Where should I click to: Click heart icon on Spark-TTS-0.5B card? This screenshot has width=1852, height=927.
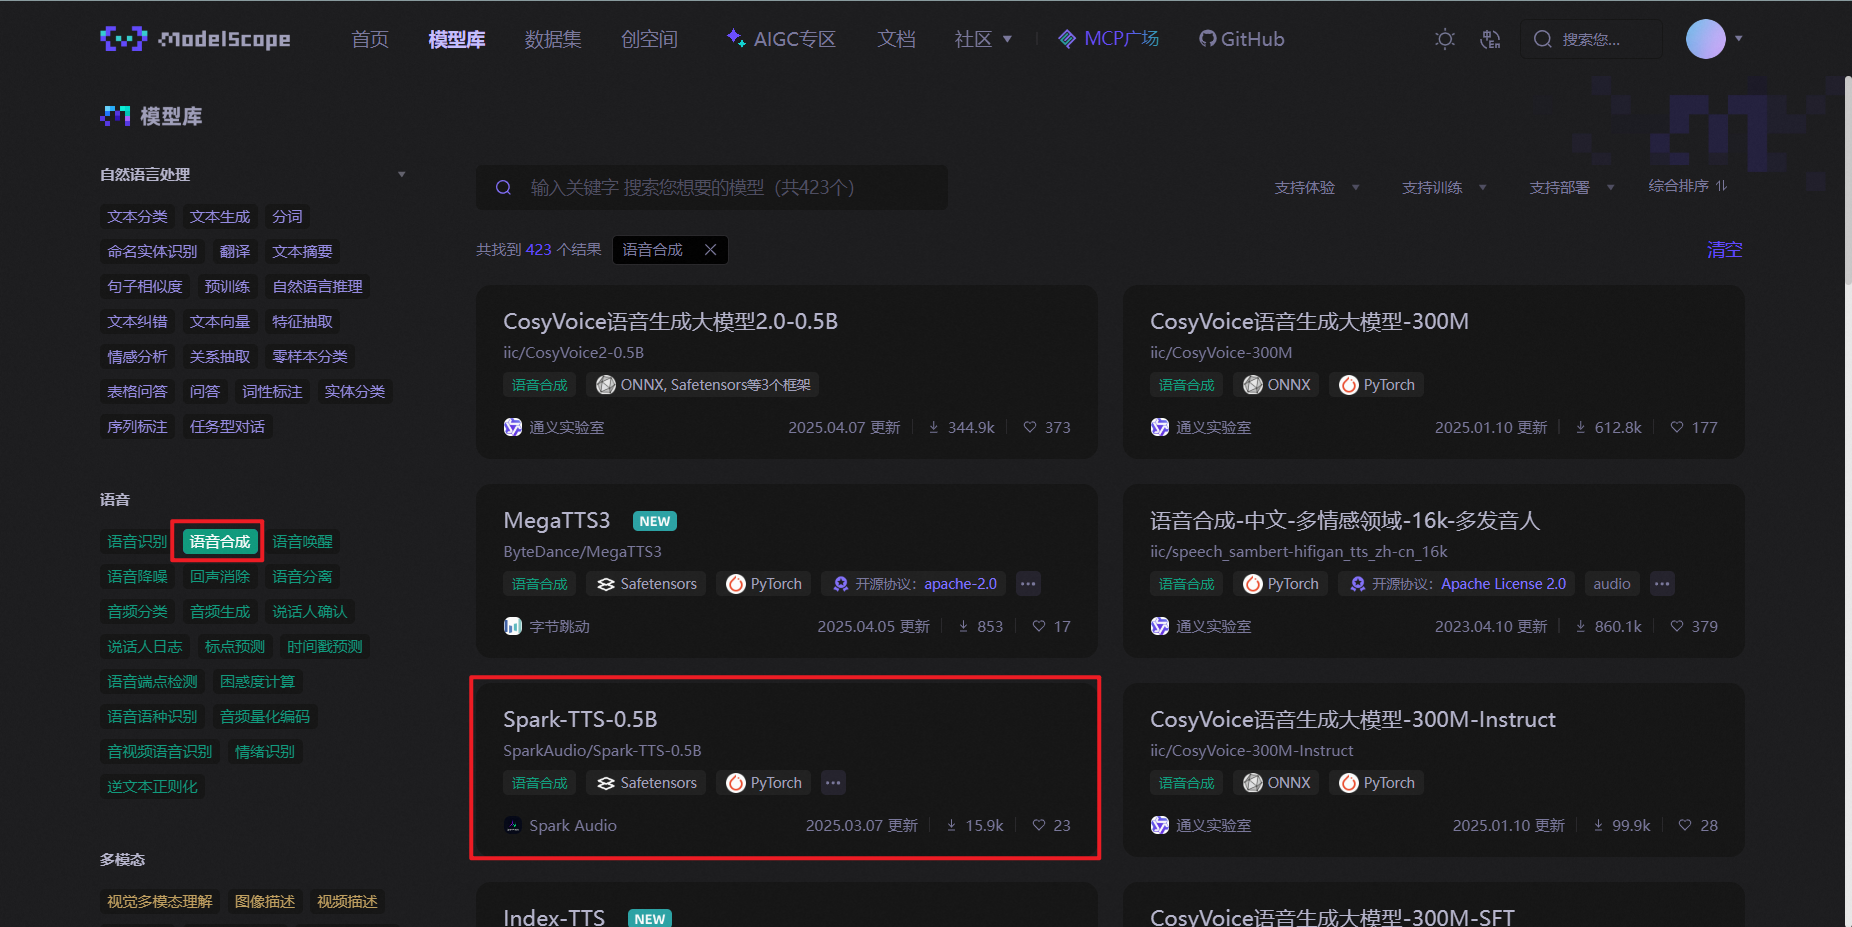1039,825
